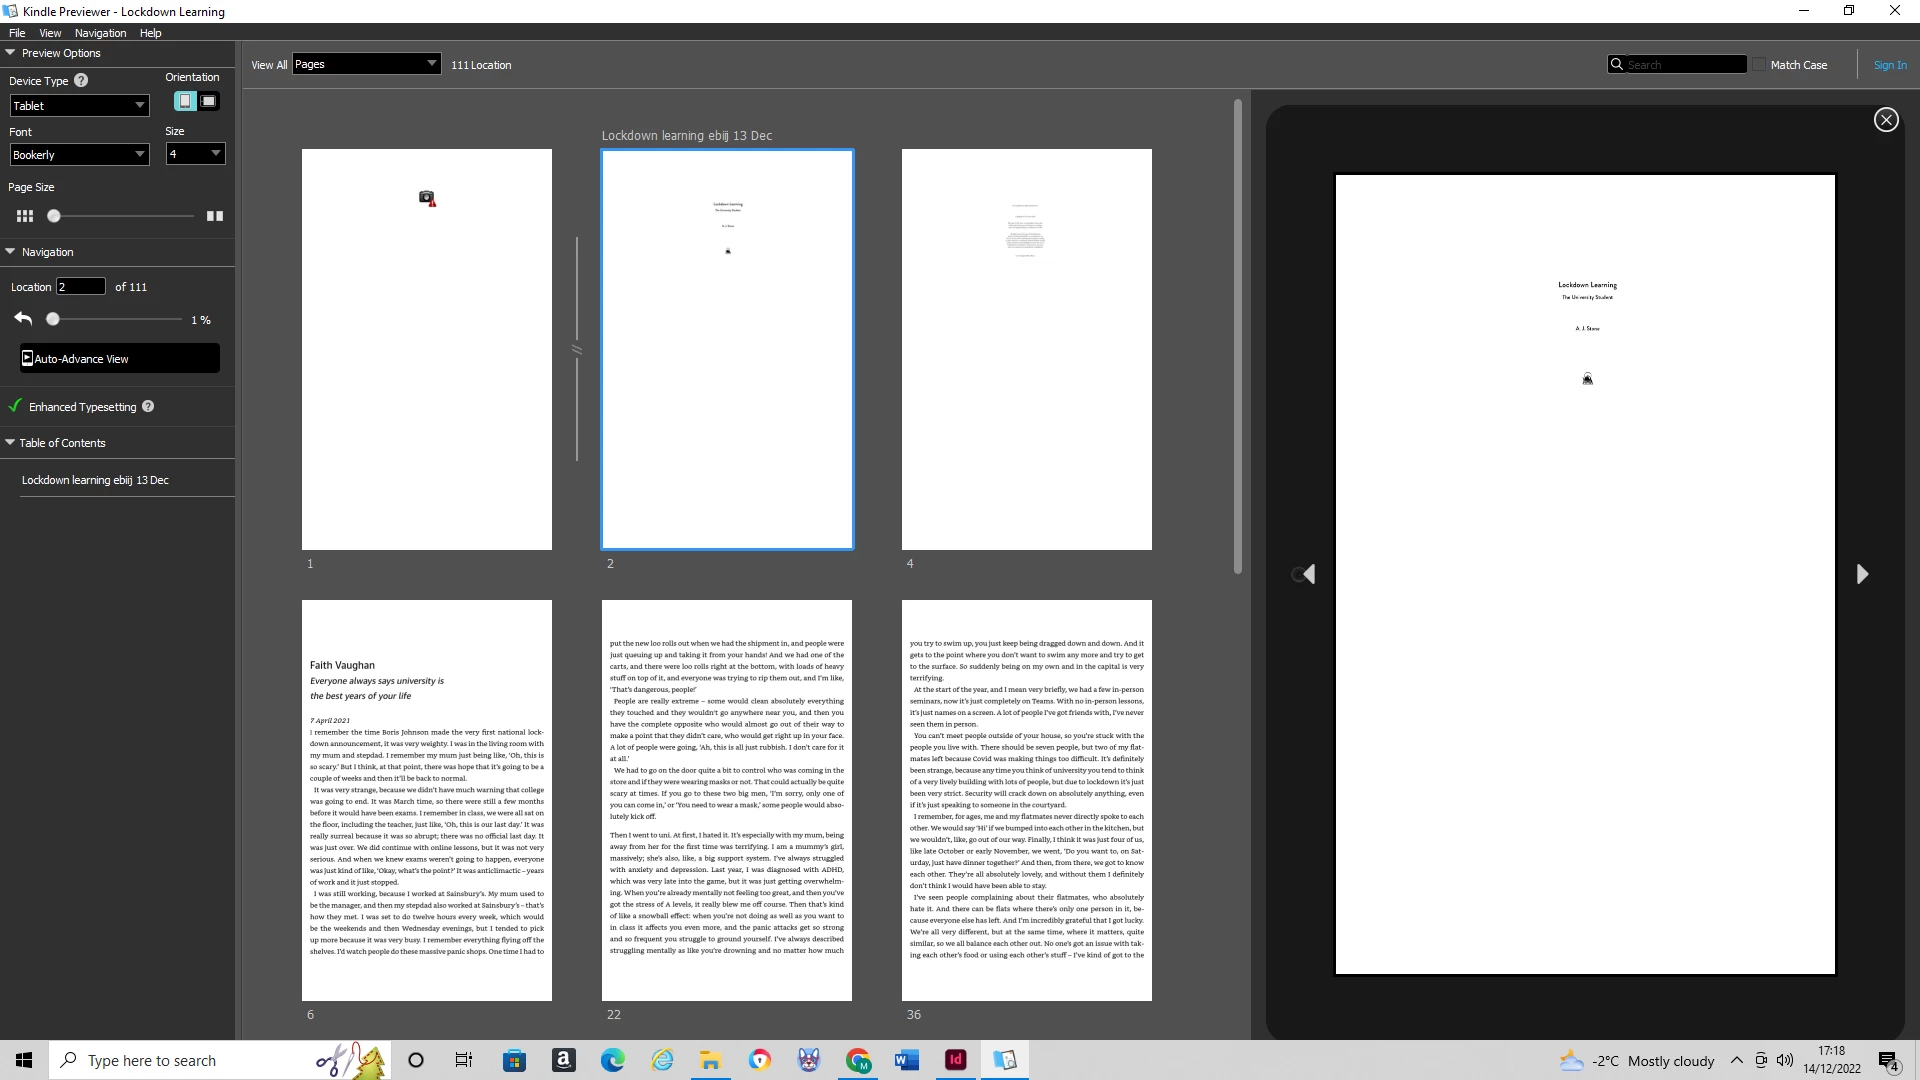Select portrait orientation icon
The image size is (1920, 1080).
[x=185, y=101]
